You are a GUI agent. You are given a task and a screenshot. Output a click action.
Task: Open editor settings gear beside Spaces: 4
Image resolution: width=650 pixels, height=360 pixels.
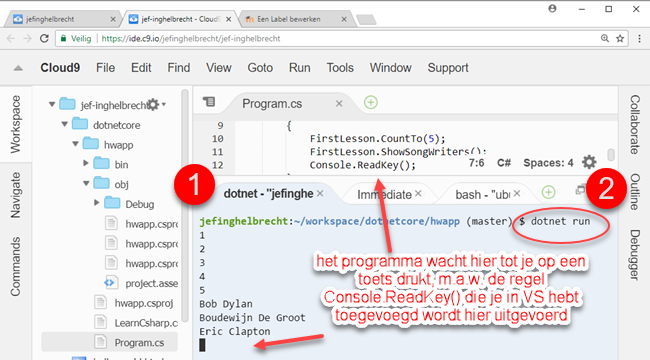tap(589, 162)
